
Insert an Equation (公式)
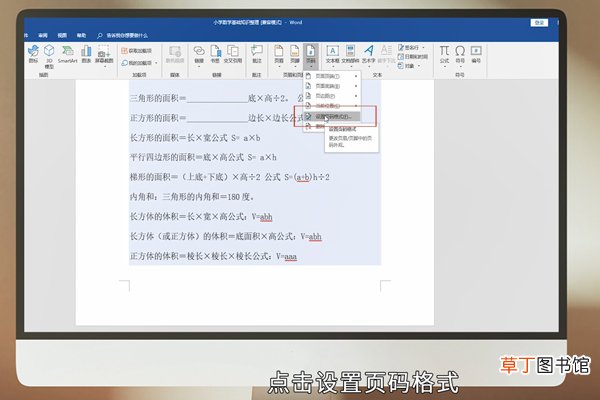pyautogui.click(x=444, y=56)
